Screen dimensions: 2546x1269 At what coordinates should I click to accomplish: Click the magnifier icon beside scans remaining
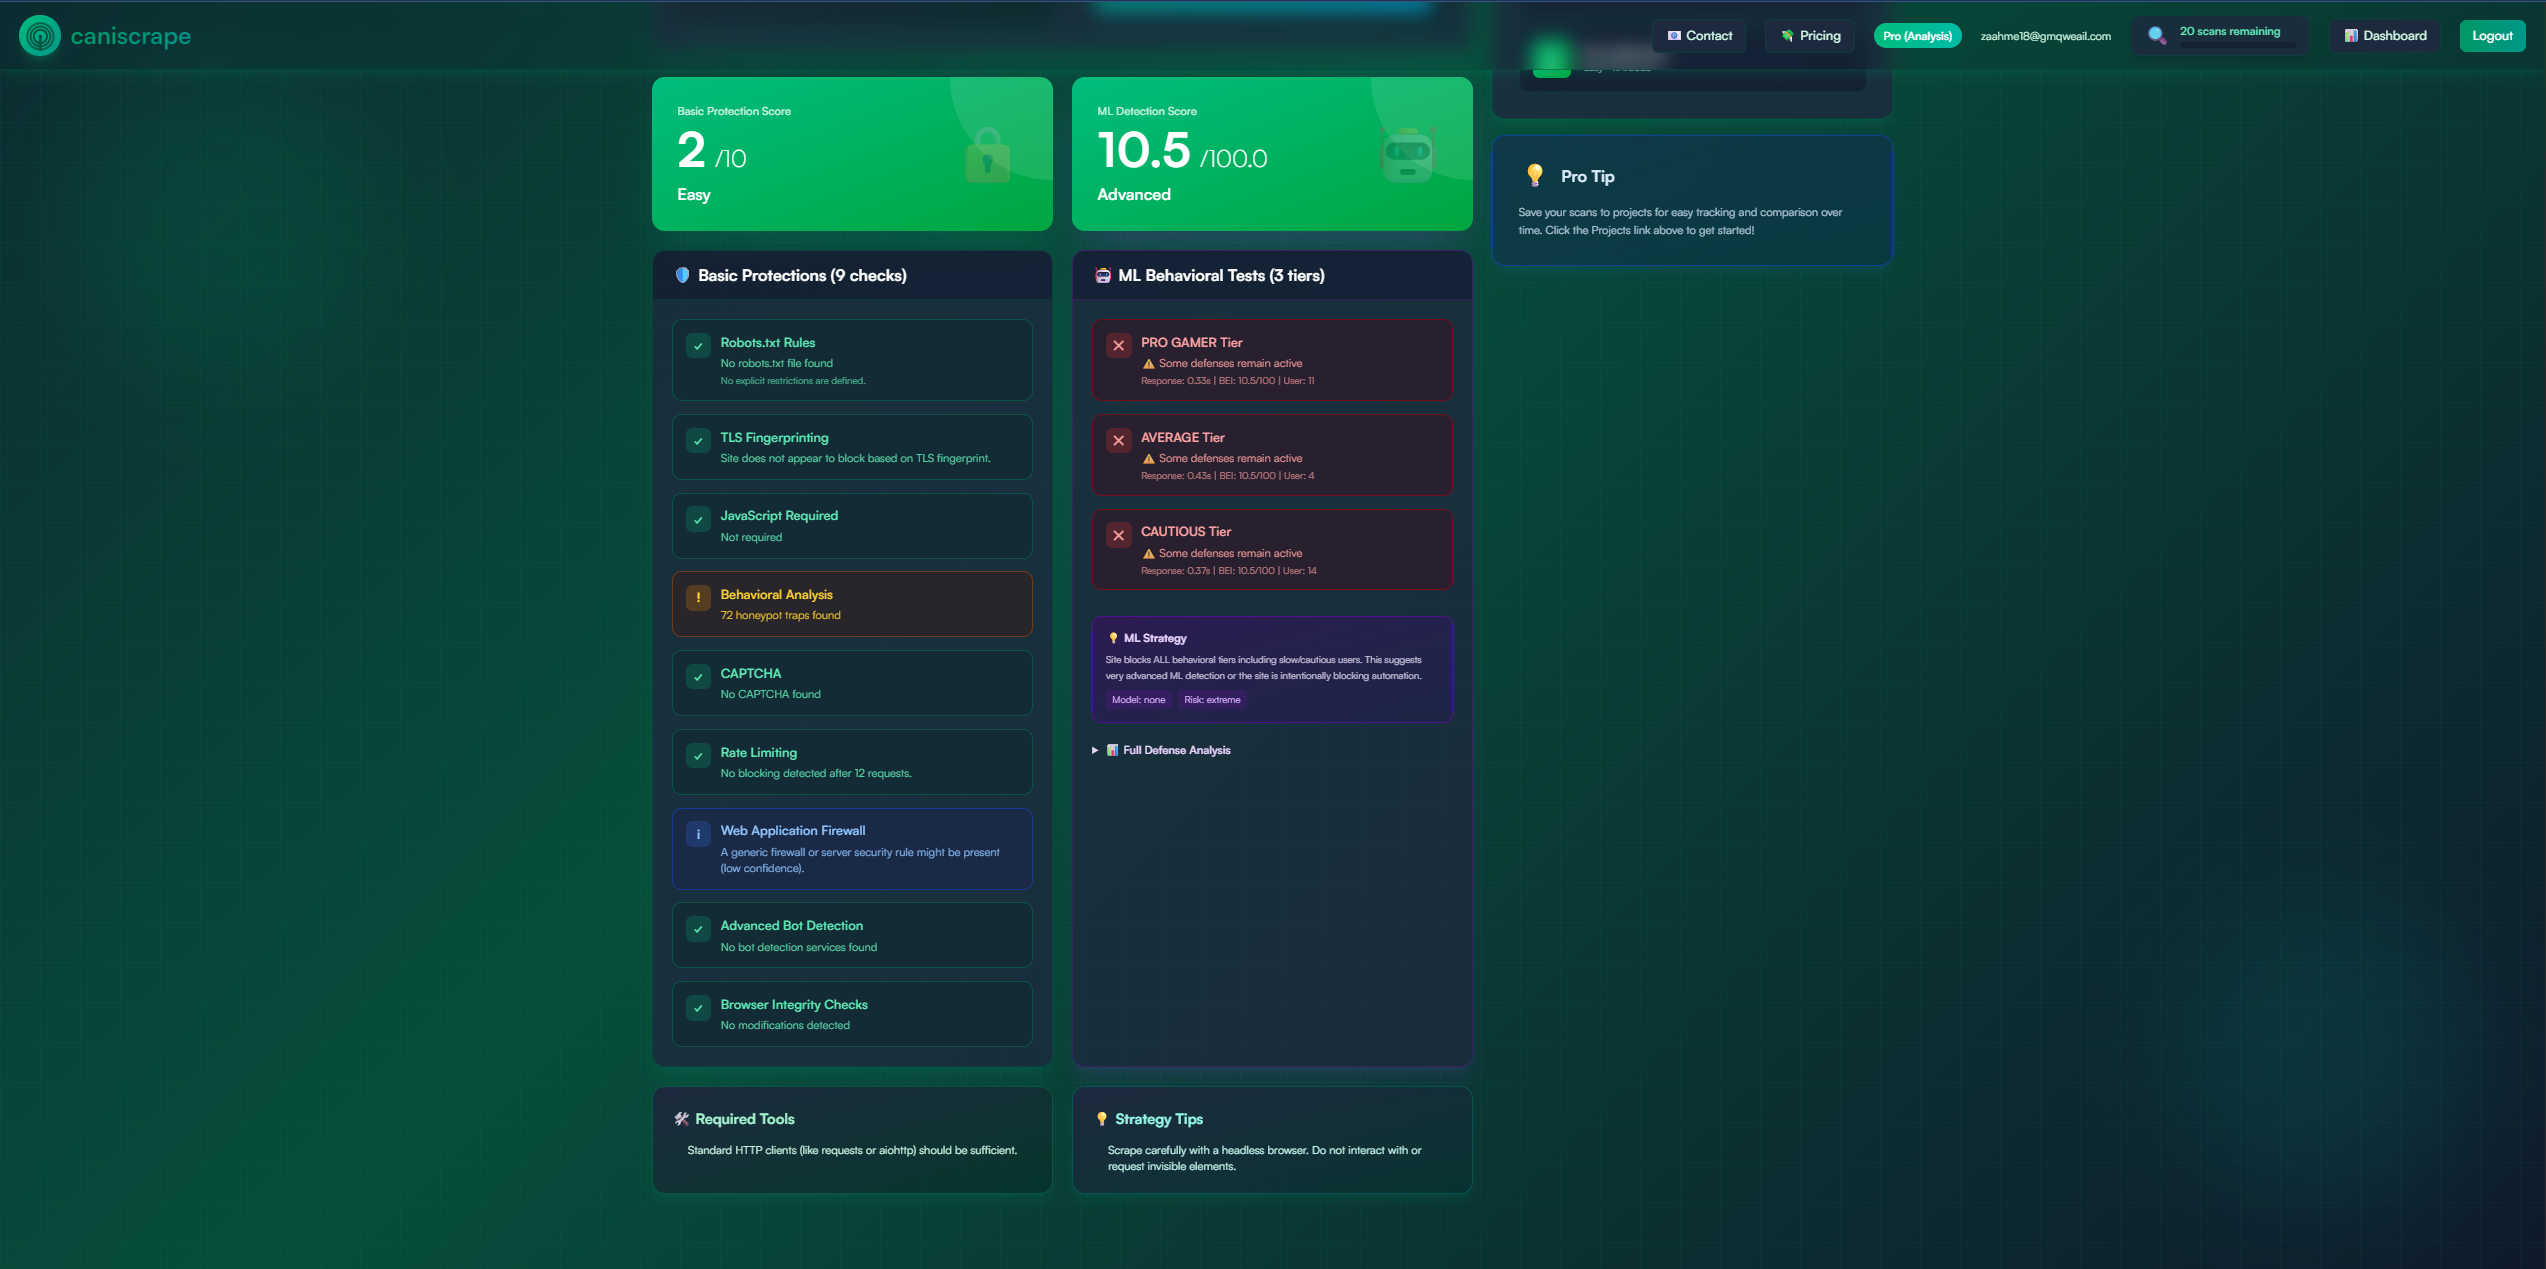(x=2157, y=36)
